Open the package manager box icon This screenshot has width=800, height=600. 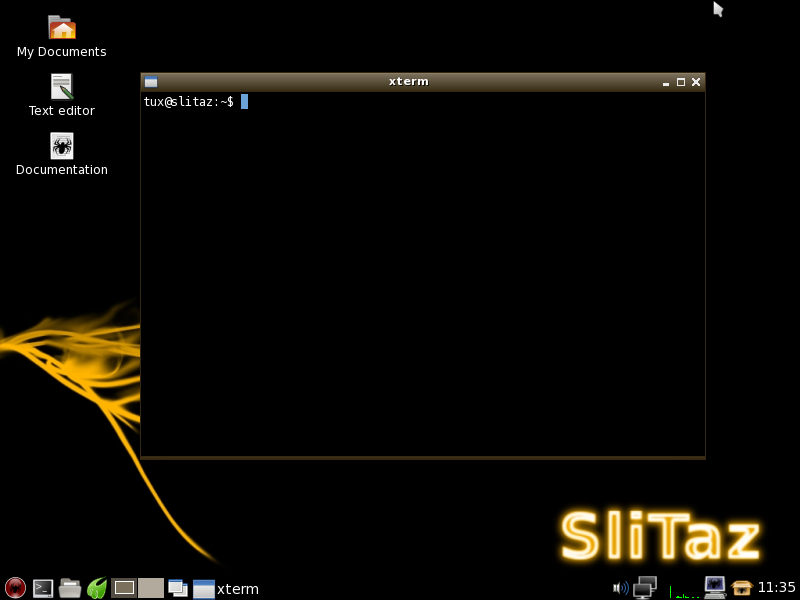(x=741, y=588)
